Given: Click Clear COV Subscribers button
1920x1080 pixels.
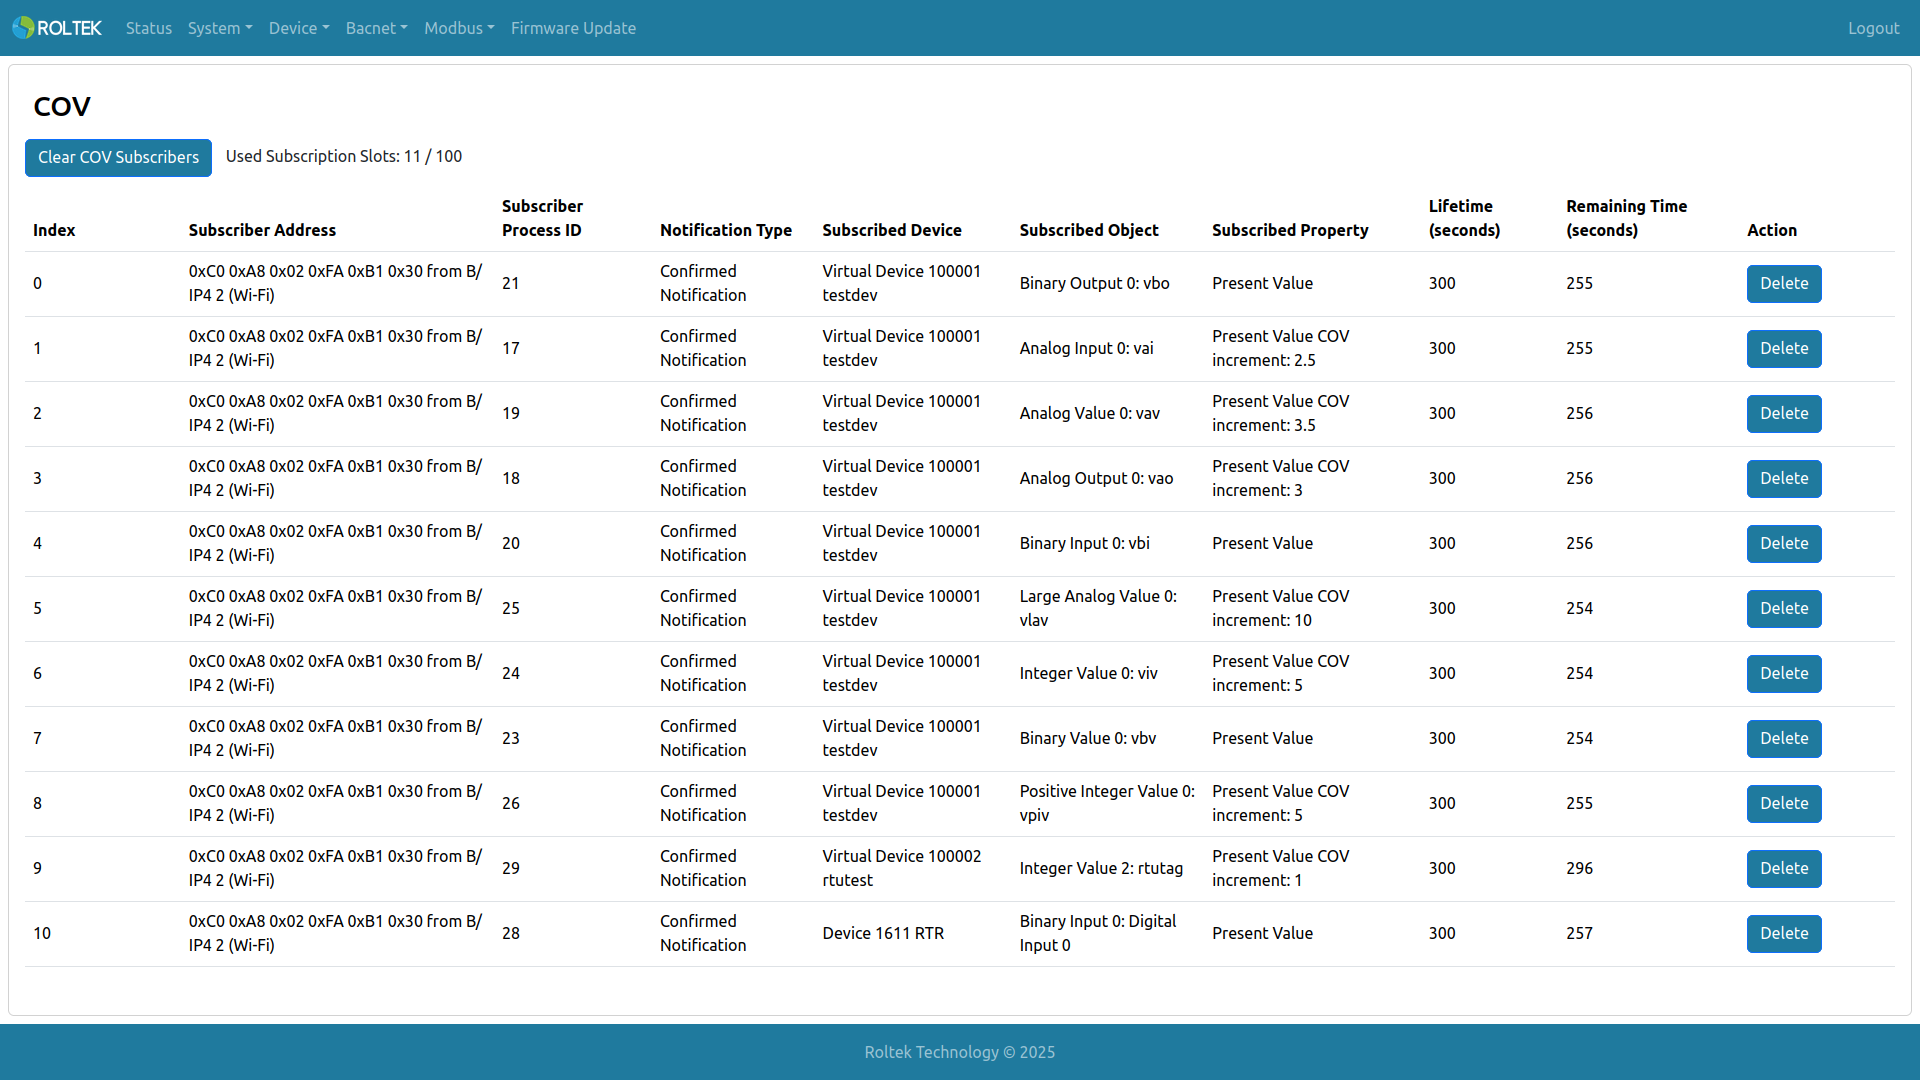Looking at the screenshot, I should click(x=118, y=157).
